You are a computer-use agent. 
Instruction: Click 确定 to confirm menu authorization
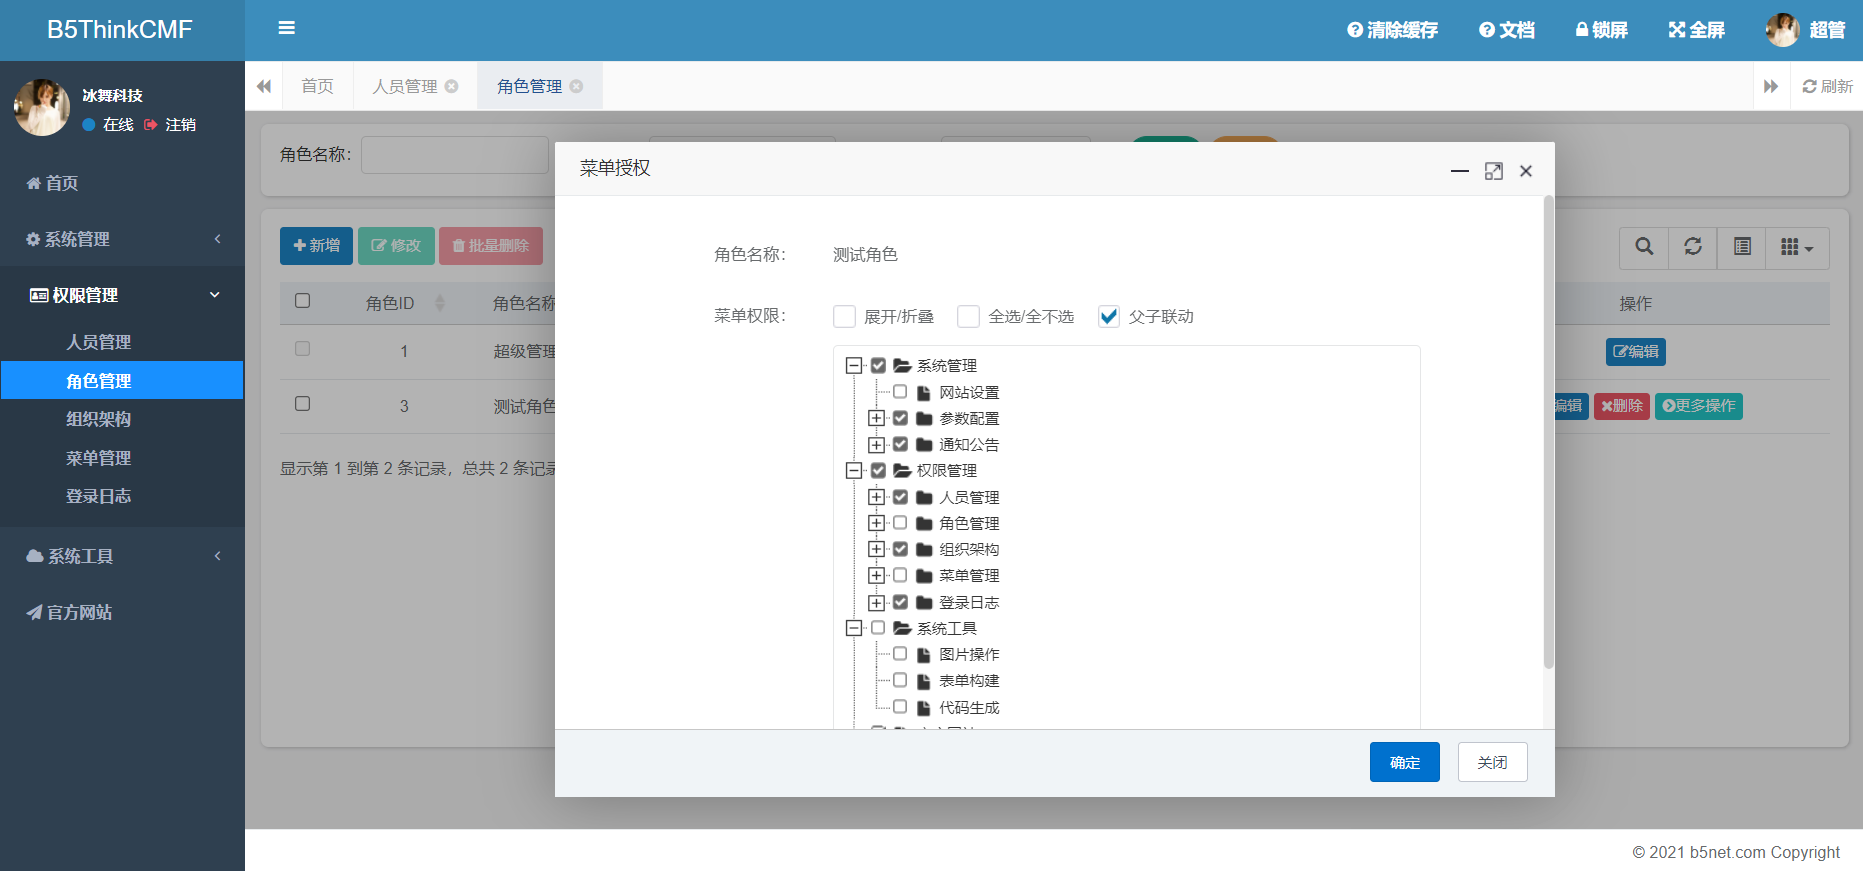1405,762
